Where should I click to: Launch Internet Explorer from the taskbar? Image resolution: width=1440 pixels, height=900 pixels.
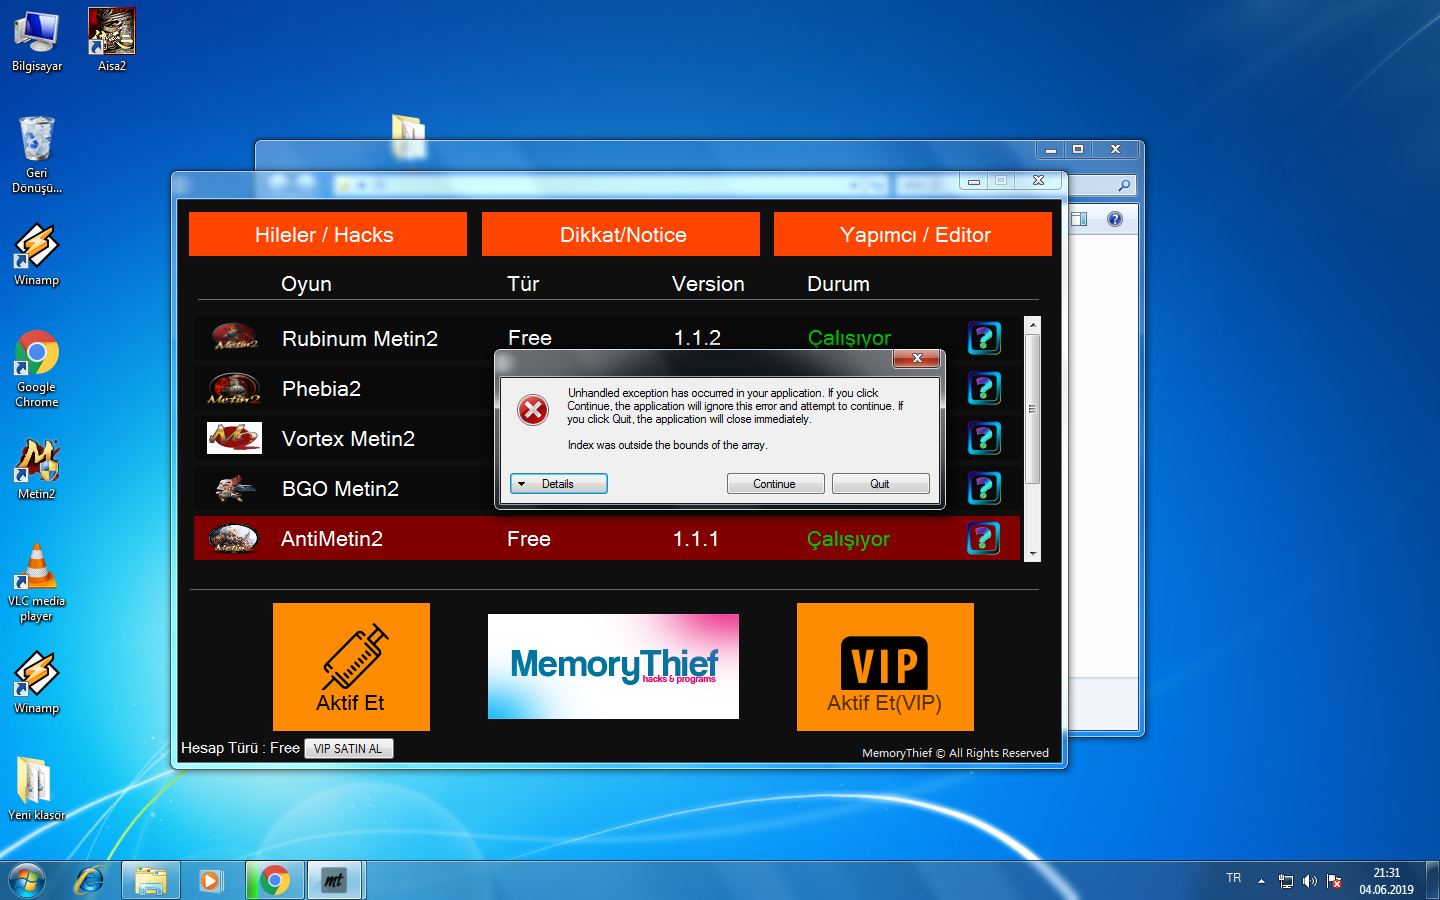(90, 880)
